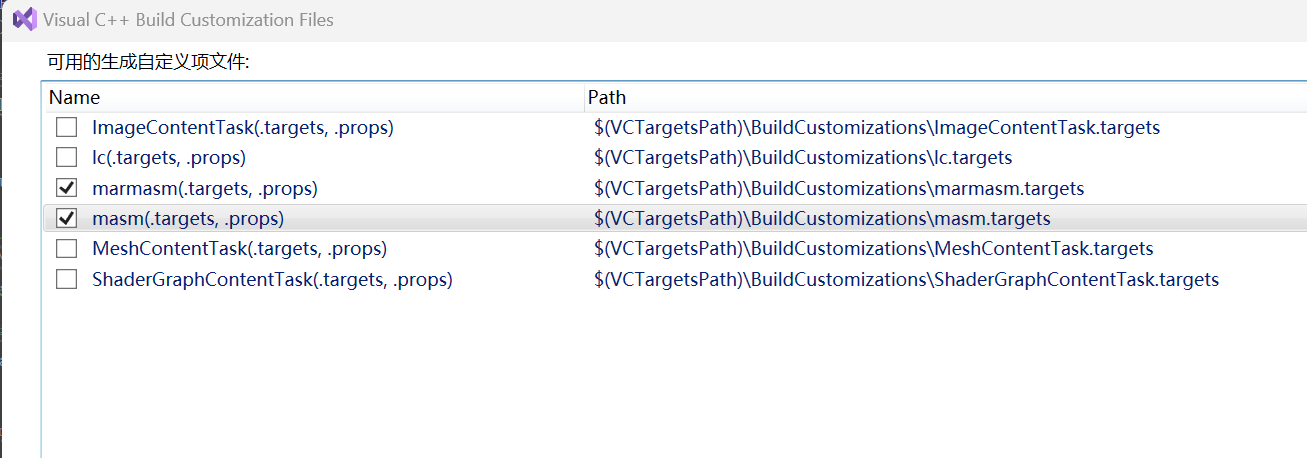Uncheck the marmasm checkbox
Image resolution: width=1307 pixels, height=458 pixels.
66,188
